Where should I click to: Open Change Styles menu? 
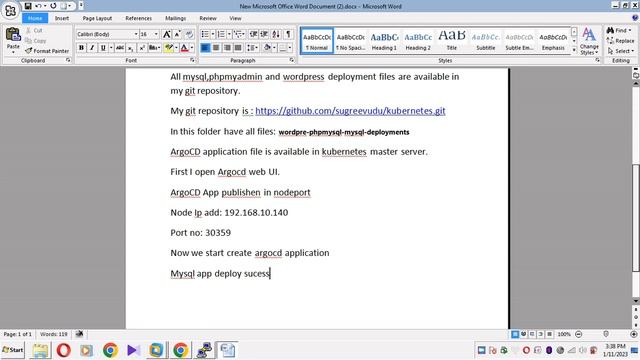click(589, 41)
